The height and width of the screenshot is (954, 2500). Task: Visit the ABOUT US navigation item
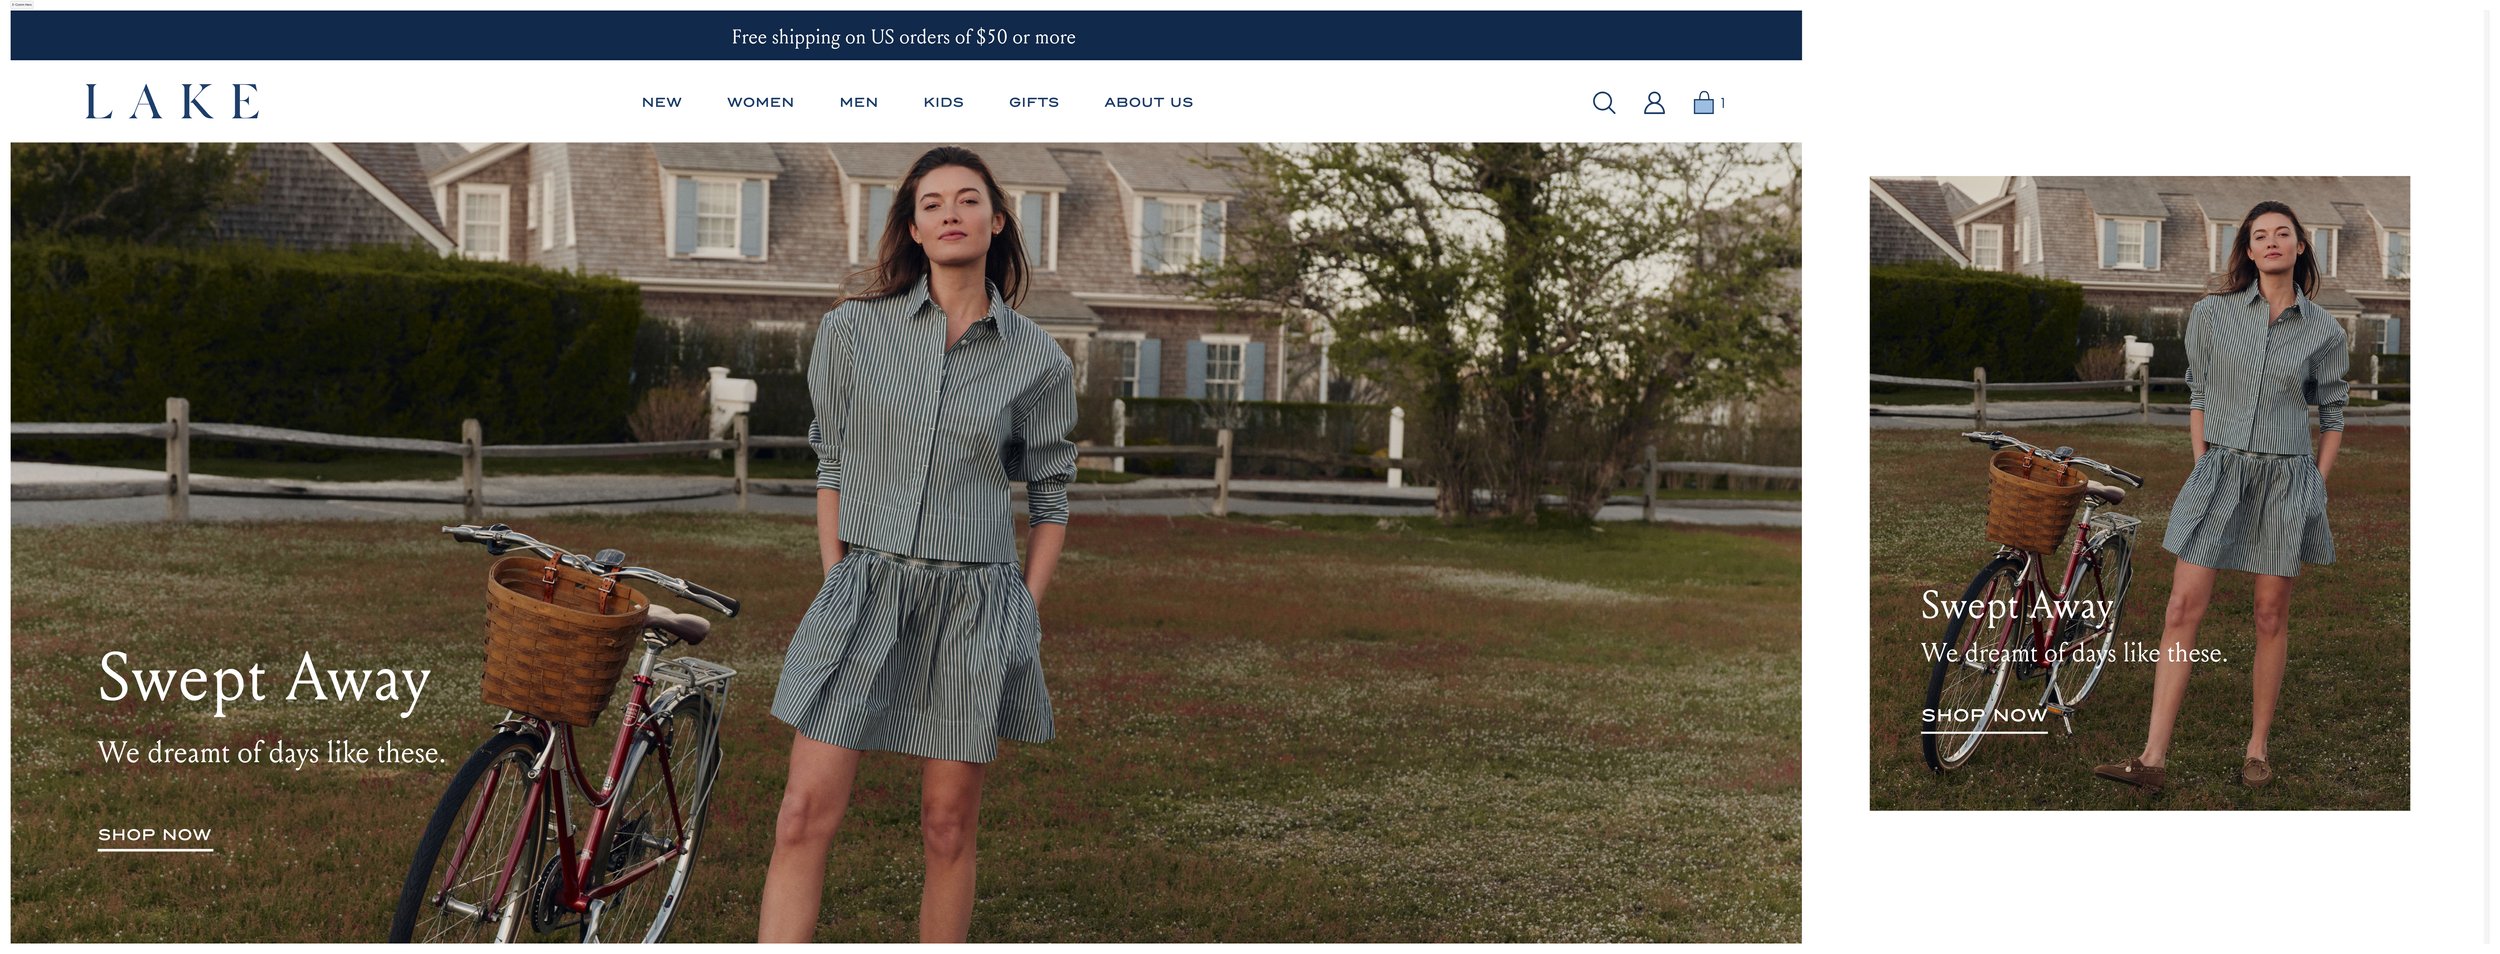pyautogui.click(x=1148, y=102)
